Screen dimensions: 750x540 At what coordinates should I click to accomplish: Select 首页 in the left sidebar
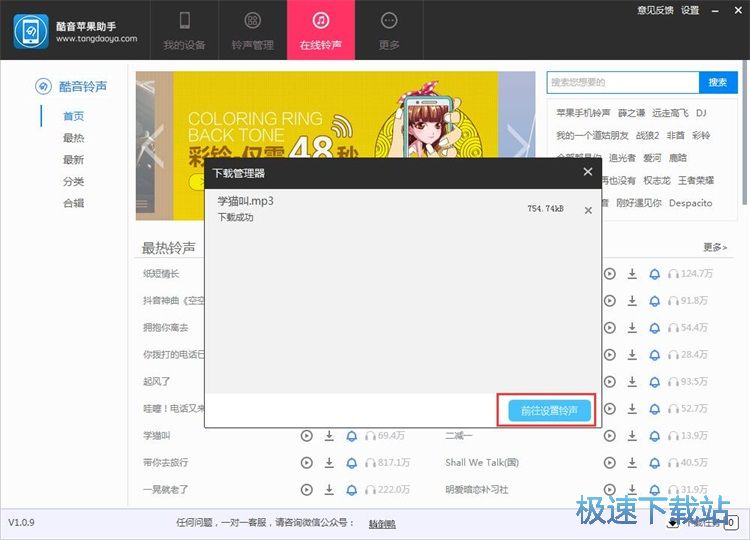pyautogui.click(x=73, y=116)
